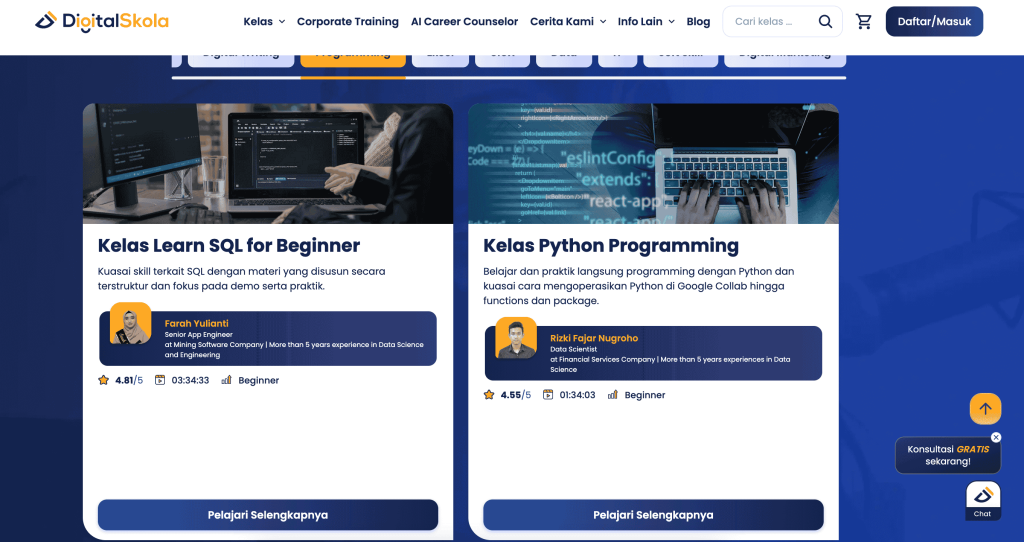Screen dimensions: 1024x542
Task: Click the instructor name Rizki Fajar Nugroho
Action: 594,338
